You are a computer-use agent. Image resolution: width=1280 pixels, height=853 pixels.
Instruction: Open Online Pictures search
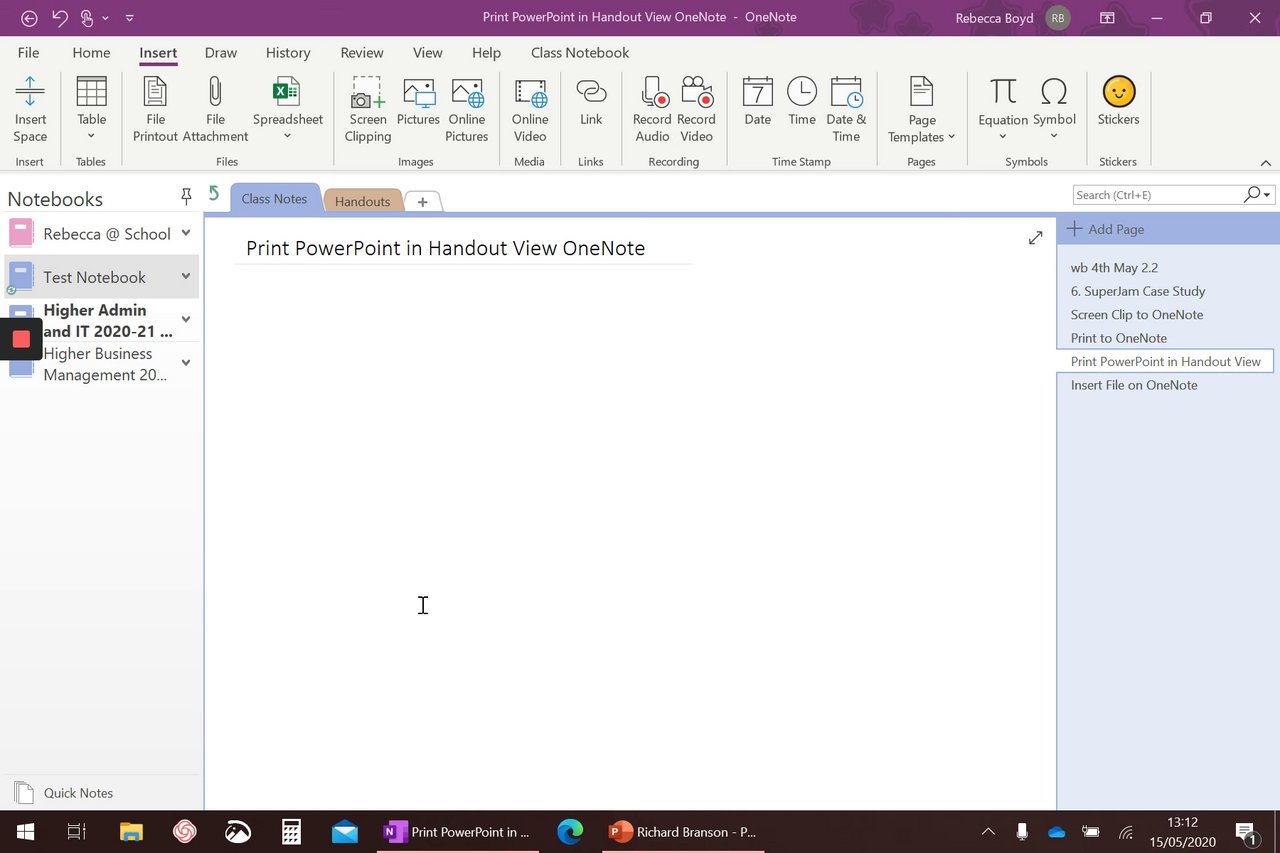coord(467,110)
